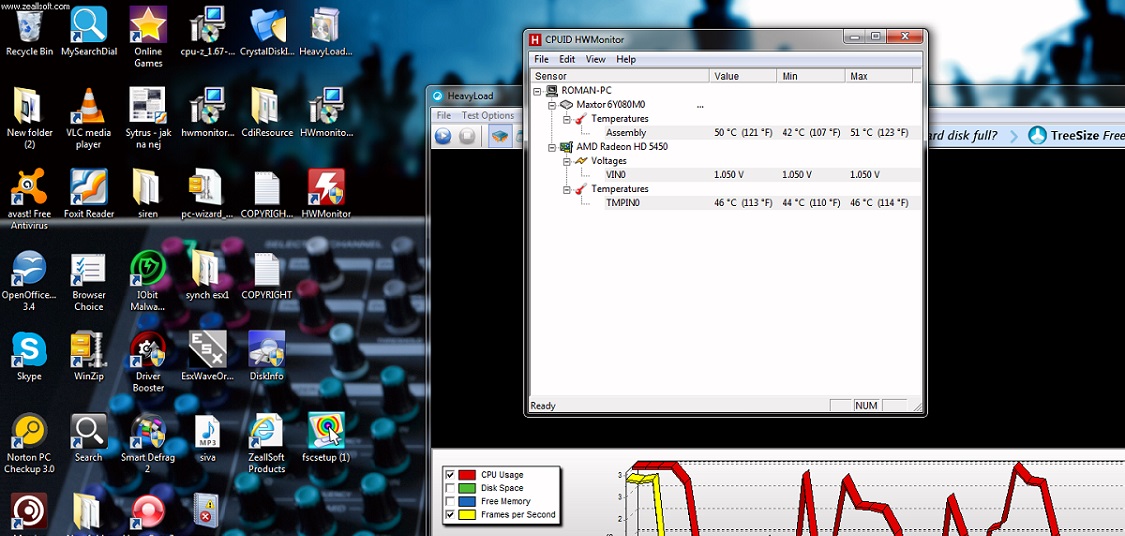Open the synch esx1 folder
This screenshot has height=536, width=1125.
click(x=208, y=275)
